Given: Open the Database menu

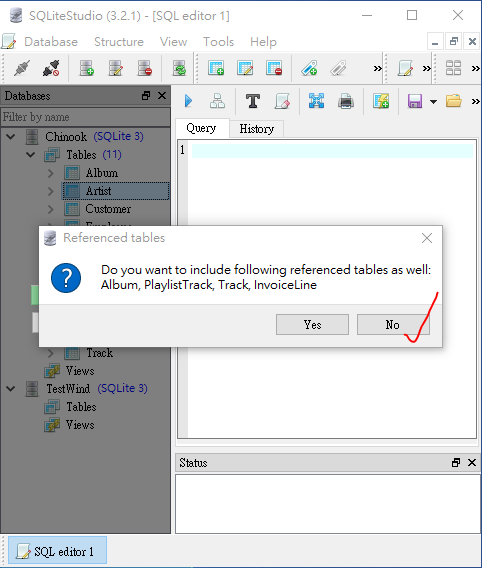Looking at the screenshot, I should click(51, 42).
